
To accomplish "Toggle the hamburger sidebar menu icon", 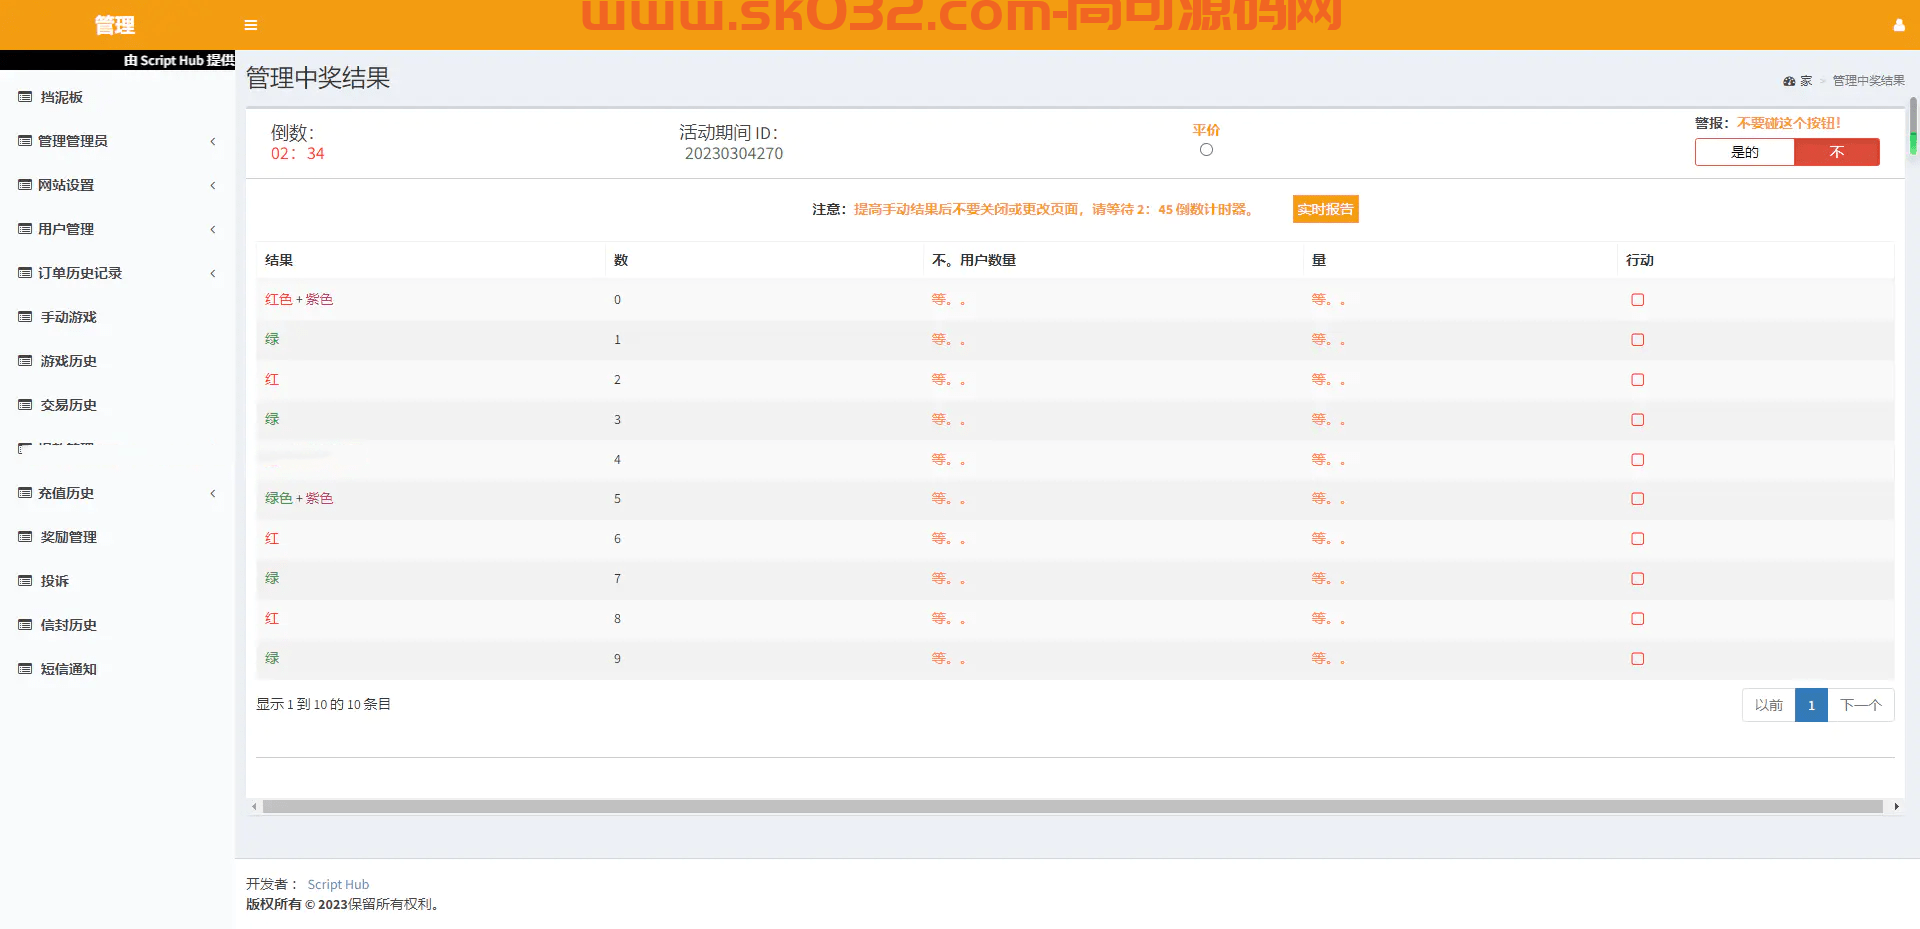I will click(x=251, y=25).
